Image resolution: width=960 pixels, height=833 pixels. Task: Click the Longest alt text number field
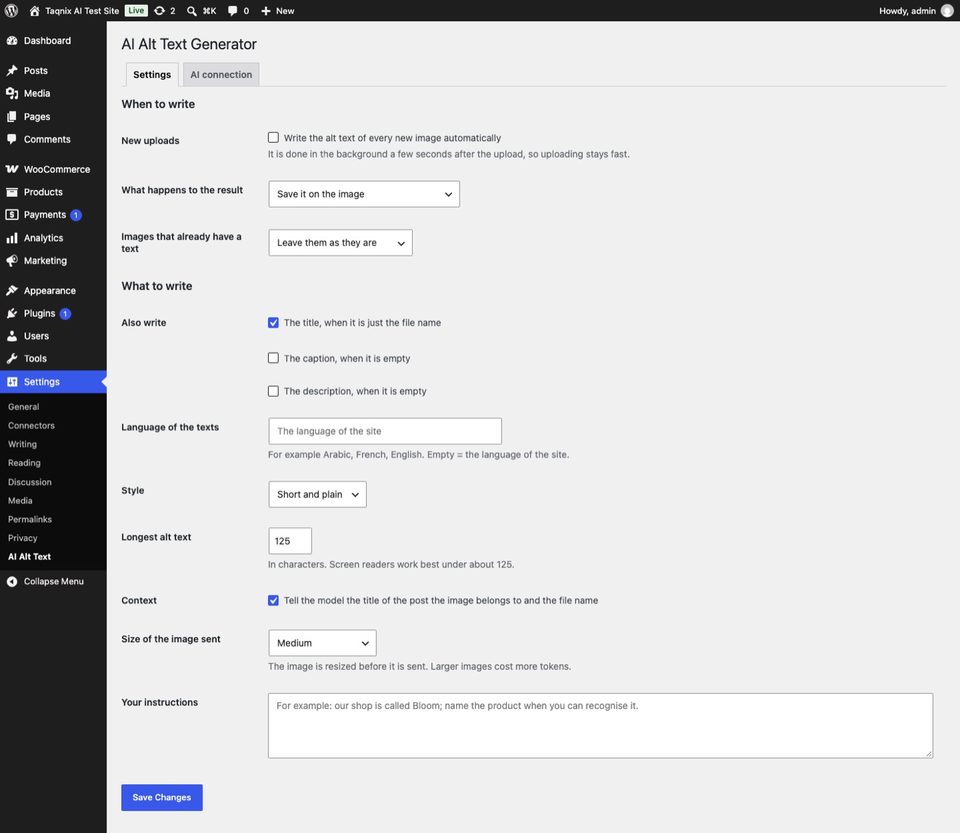click(x=290, y=541)
